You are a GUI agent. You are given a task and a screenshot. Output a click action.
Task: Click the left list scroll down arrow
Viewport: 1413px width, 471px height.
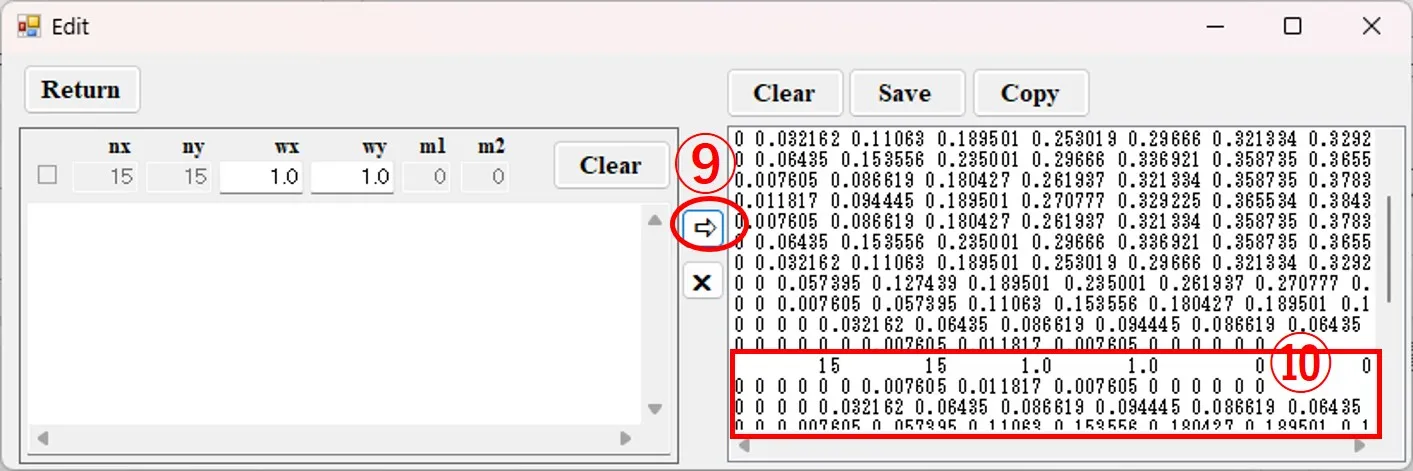click(655, 409)
